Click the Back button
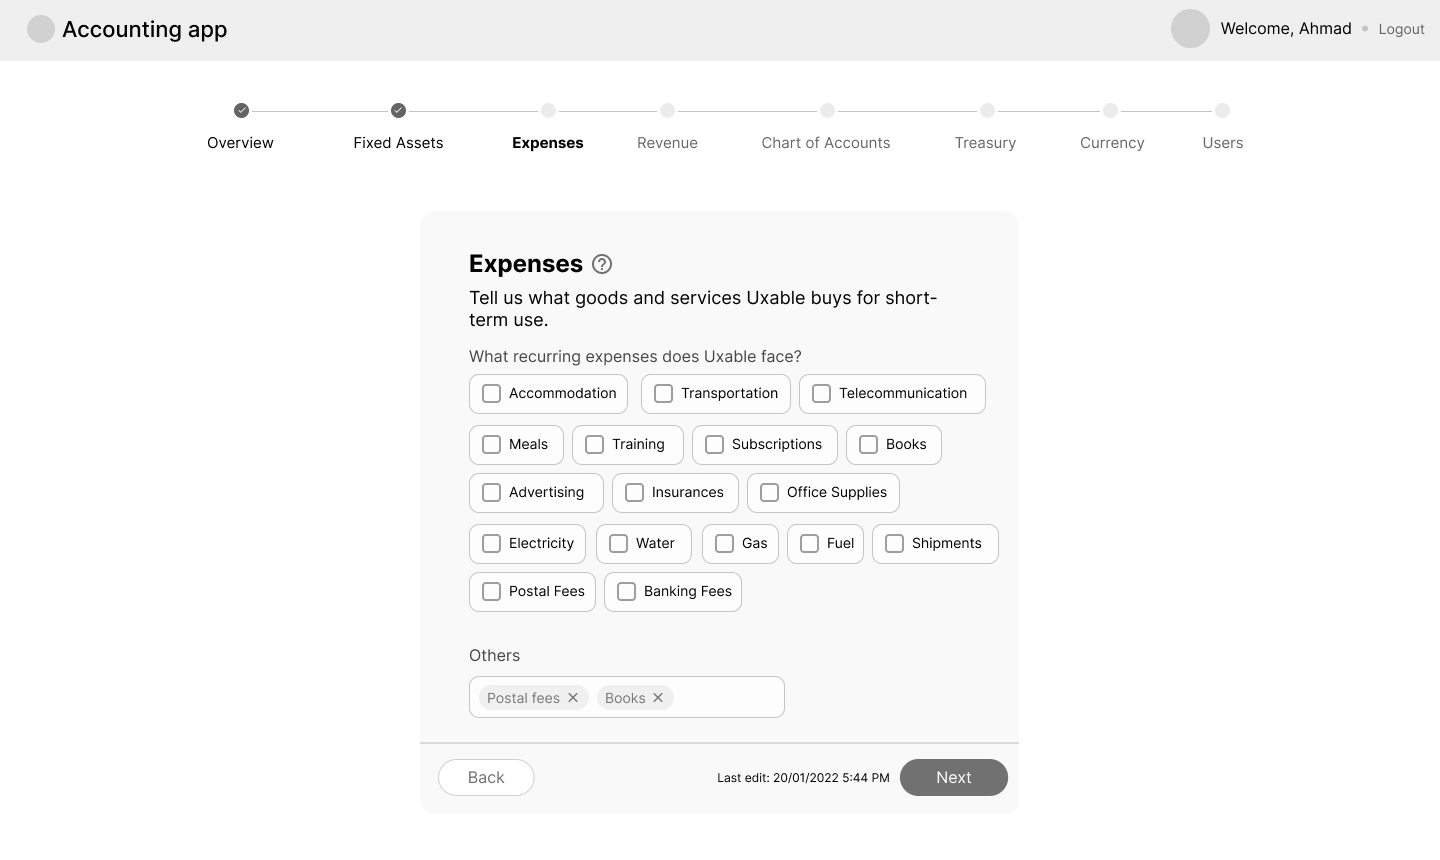This screenshot has width=1440, height=860. tap(486, 777)
